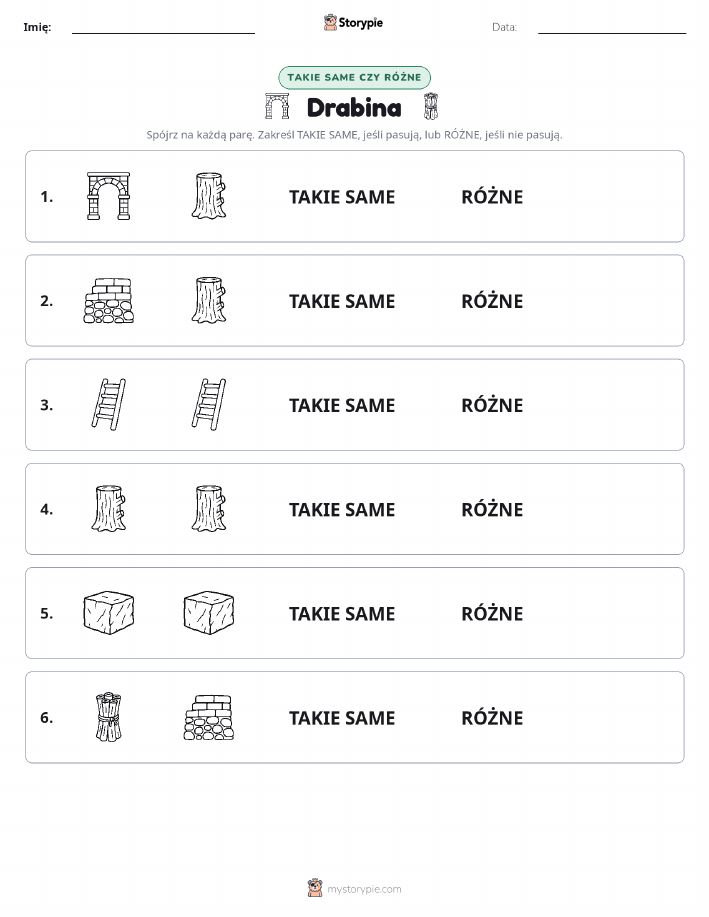Click the bundle of sticks icon in row 6
This screenshot has height=917, width=709.
108,717
